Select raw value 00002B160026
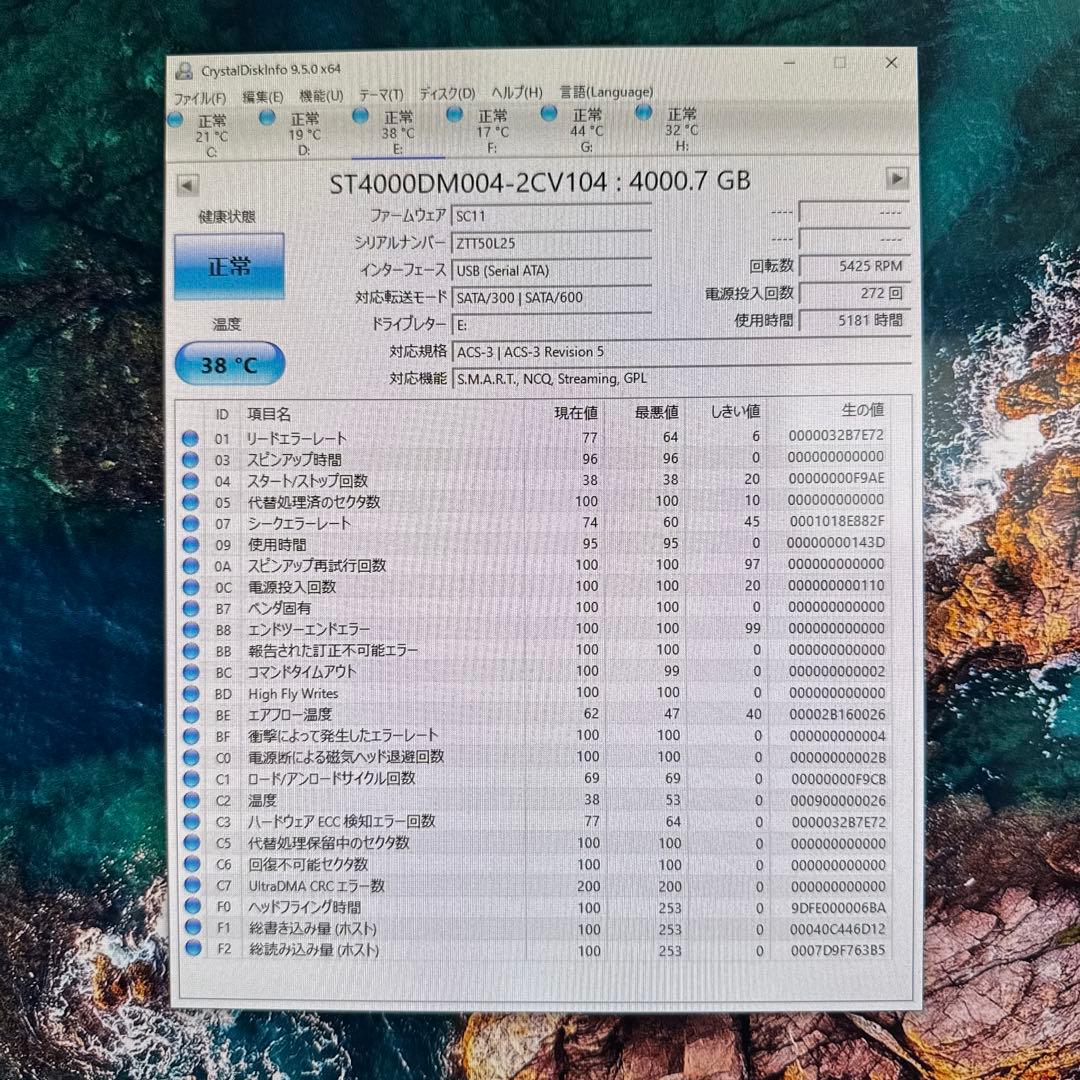1080x1080 pixels. [838, 714]
